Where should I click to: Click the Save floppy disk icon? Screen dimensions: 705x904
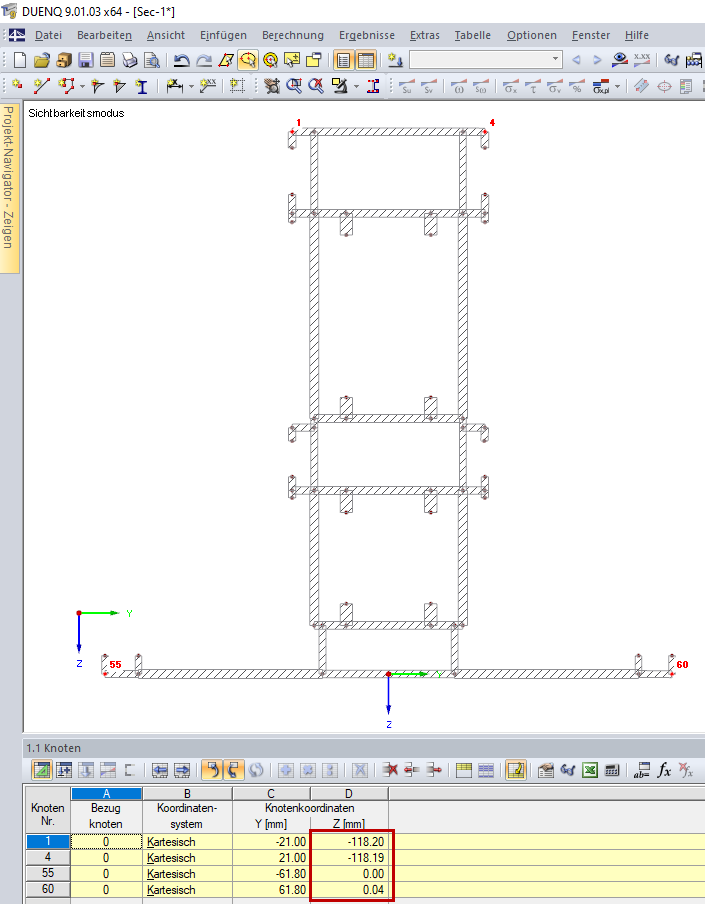pyautogui.click(x=86, y=60)
